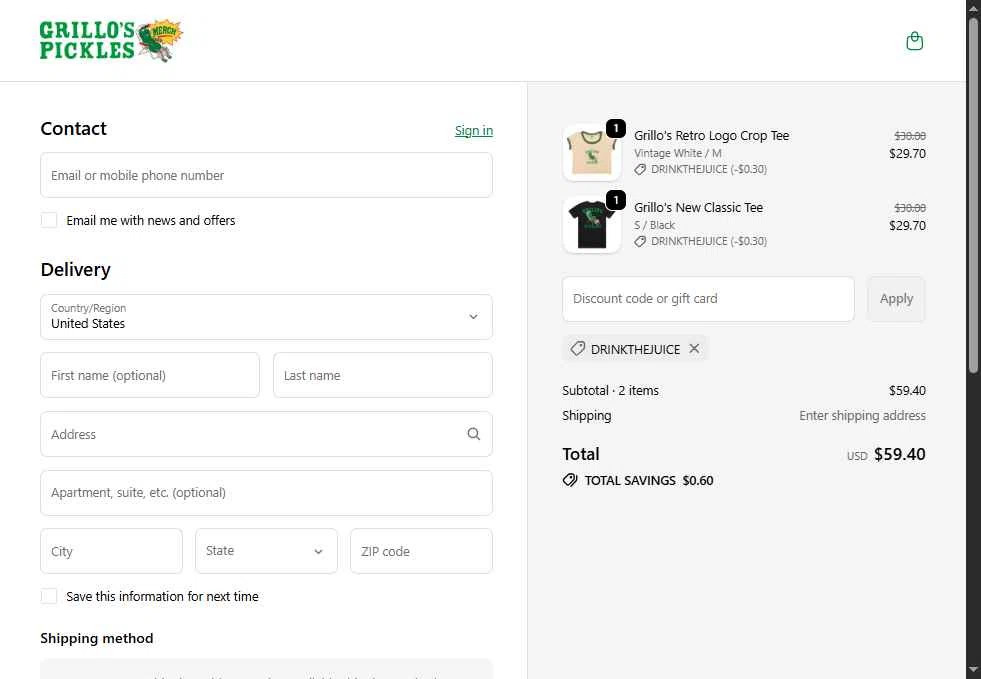Focus the Discount code or gift card field
Screen dimensions: 981x679
pyautogui.click(x=708, y=299)
